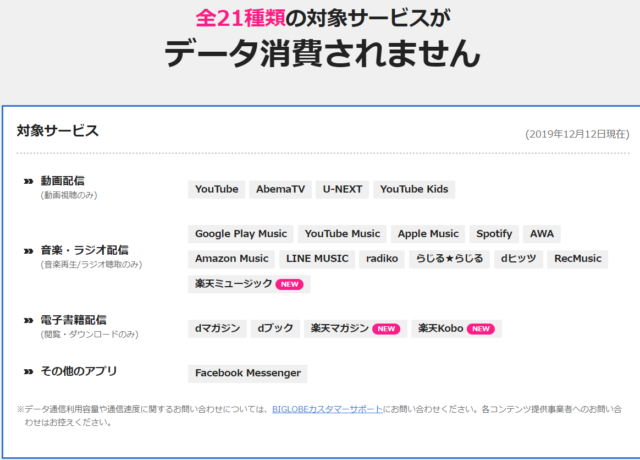Select the dヒッツ tag
The height and width of the screenshot is (460, 640).
click(518, 259)
